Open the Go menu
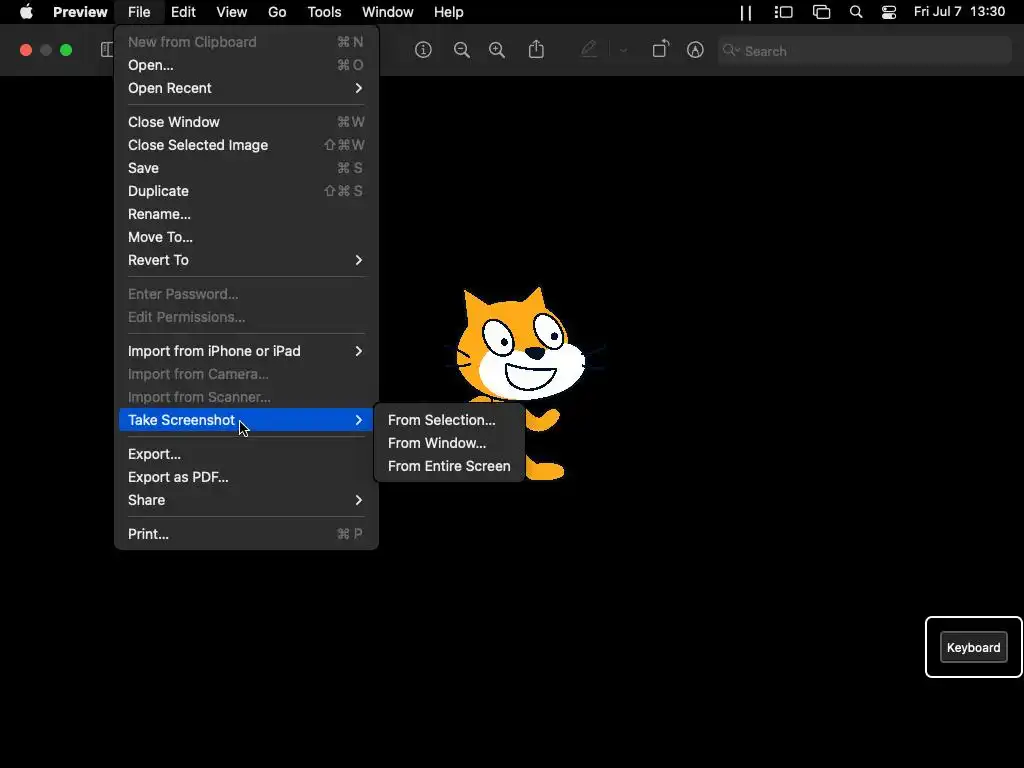This screenshot has width=1024, height=768. [277, 12]
